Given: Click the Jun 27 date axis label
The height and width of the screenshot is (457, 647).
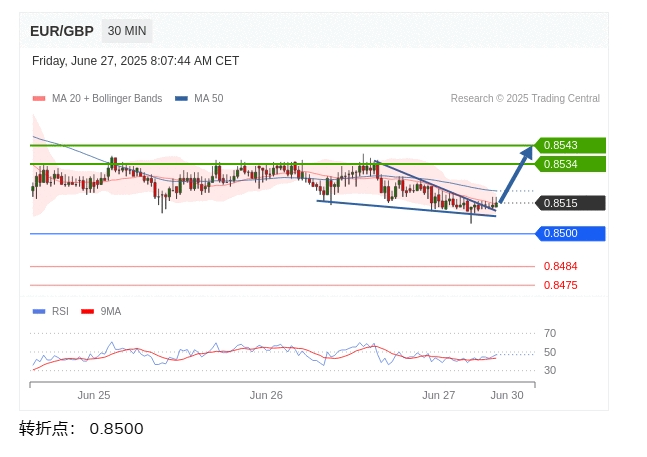Looking at the screenshot, I should [439, 396].
